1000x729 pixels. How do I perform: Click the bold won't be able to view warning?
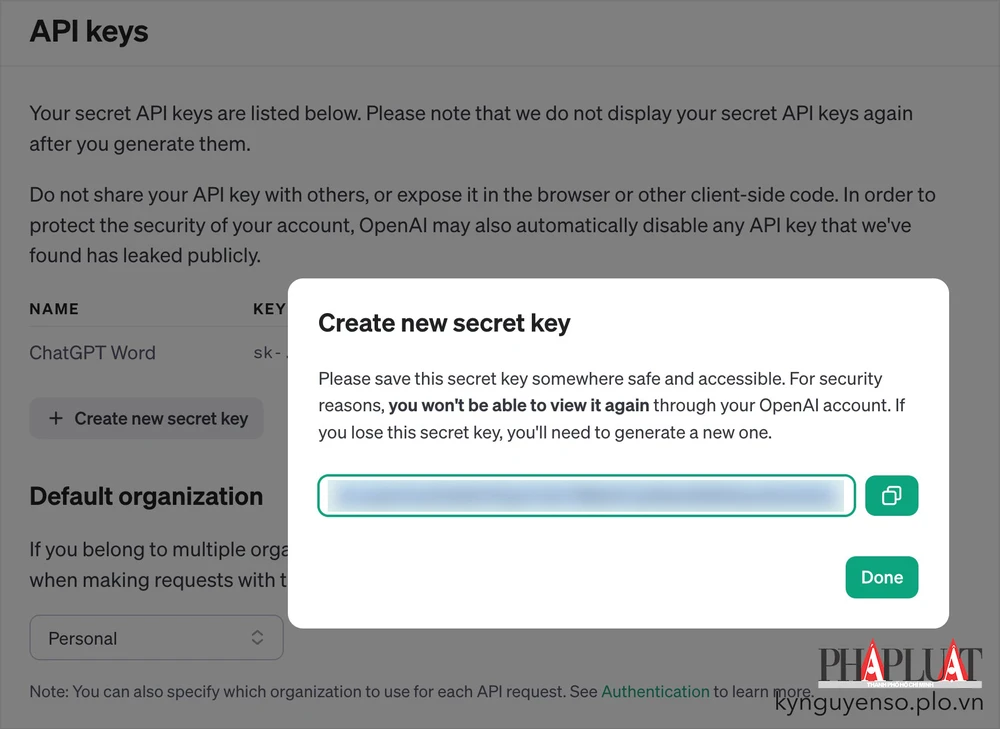pyautogui.click(x=519, y=406)
